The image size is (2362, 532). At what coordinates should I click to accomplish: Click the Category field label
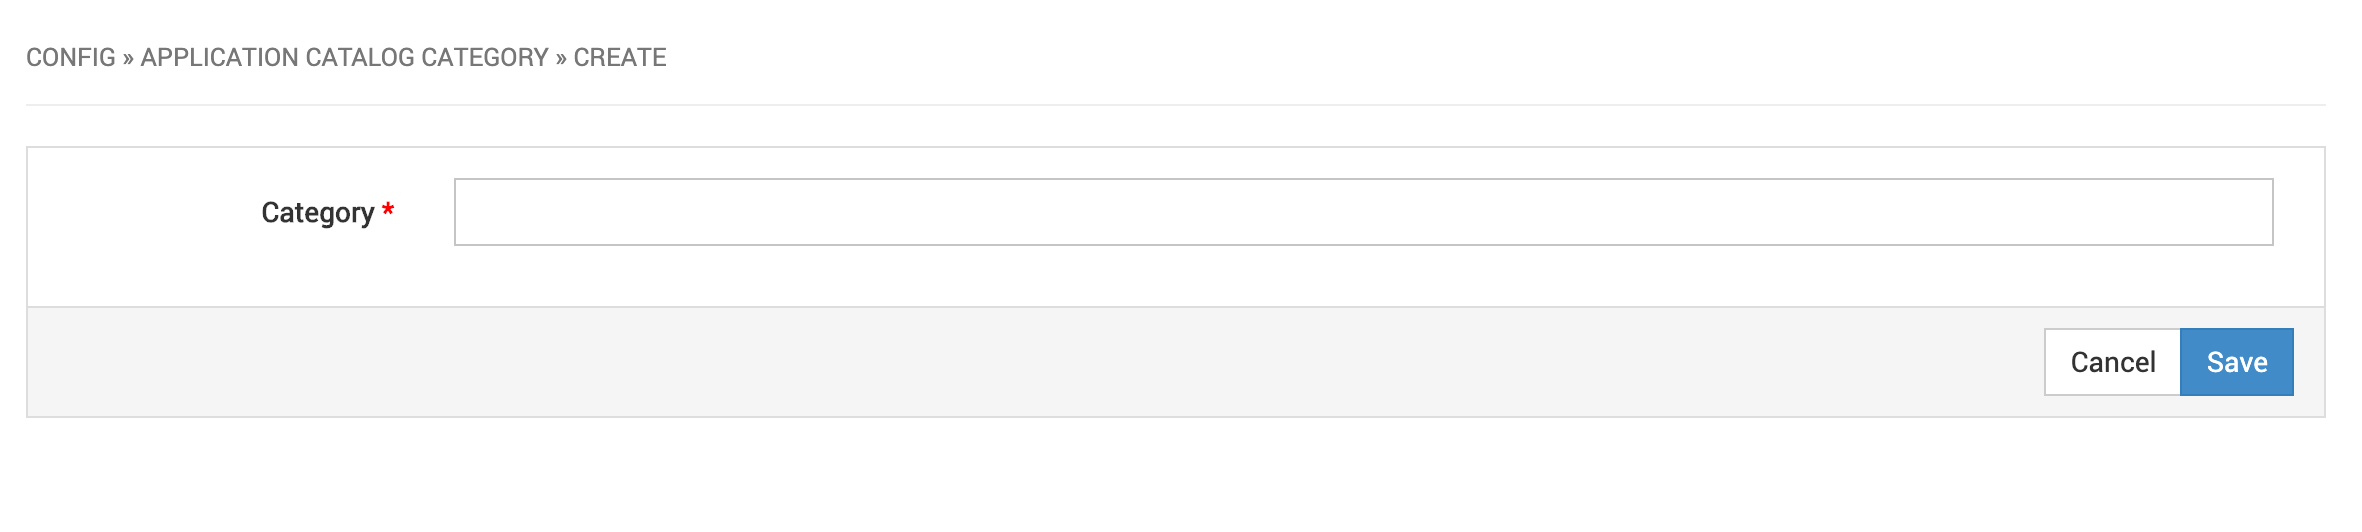[318, 212]
